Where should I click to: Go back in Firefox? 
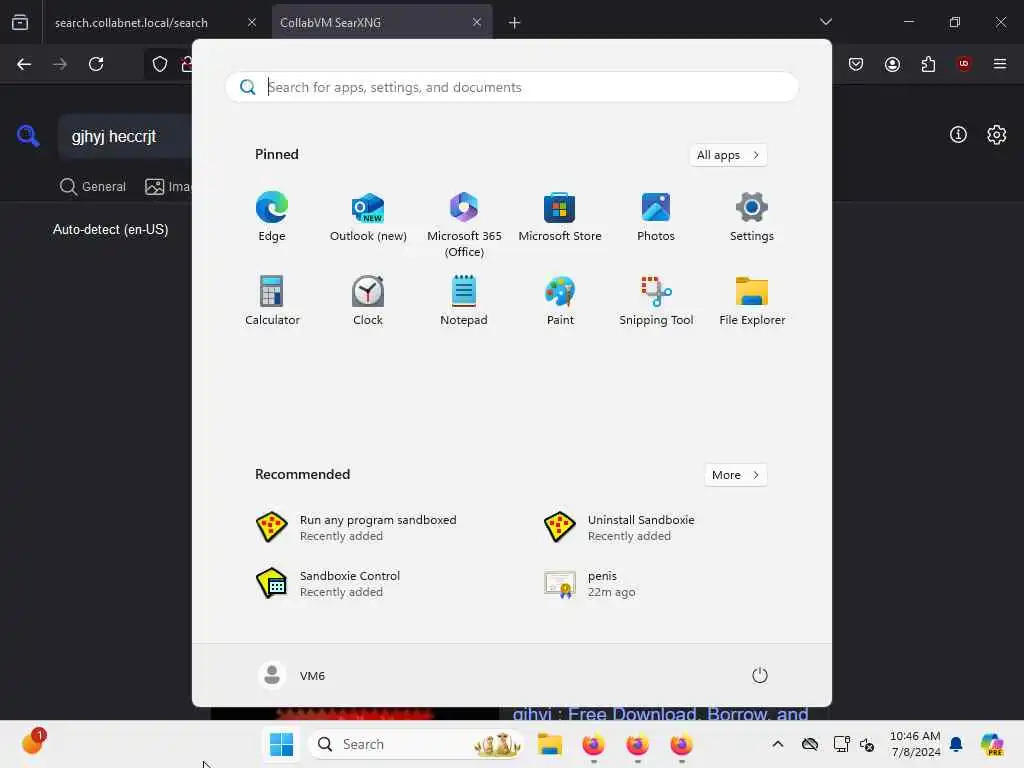[24, 64]
